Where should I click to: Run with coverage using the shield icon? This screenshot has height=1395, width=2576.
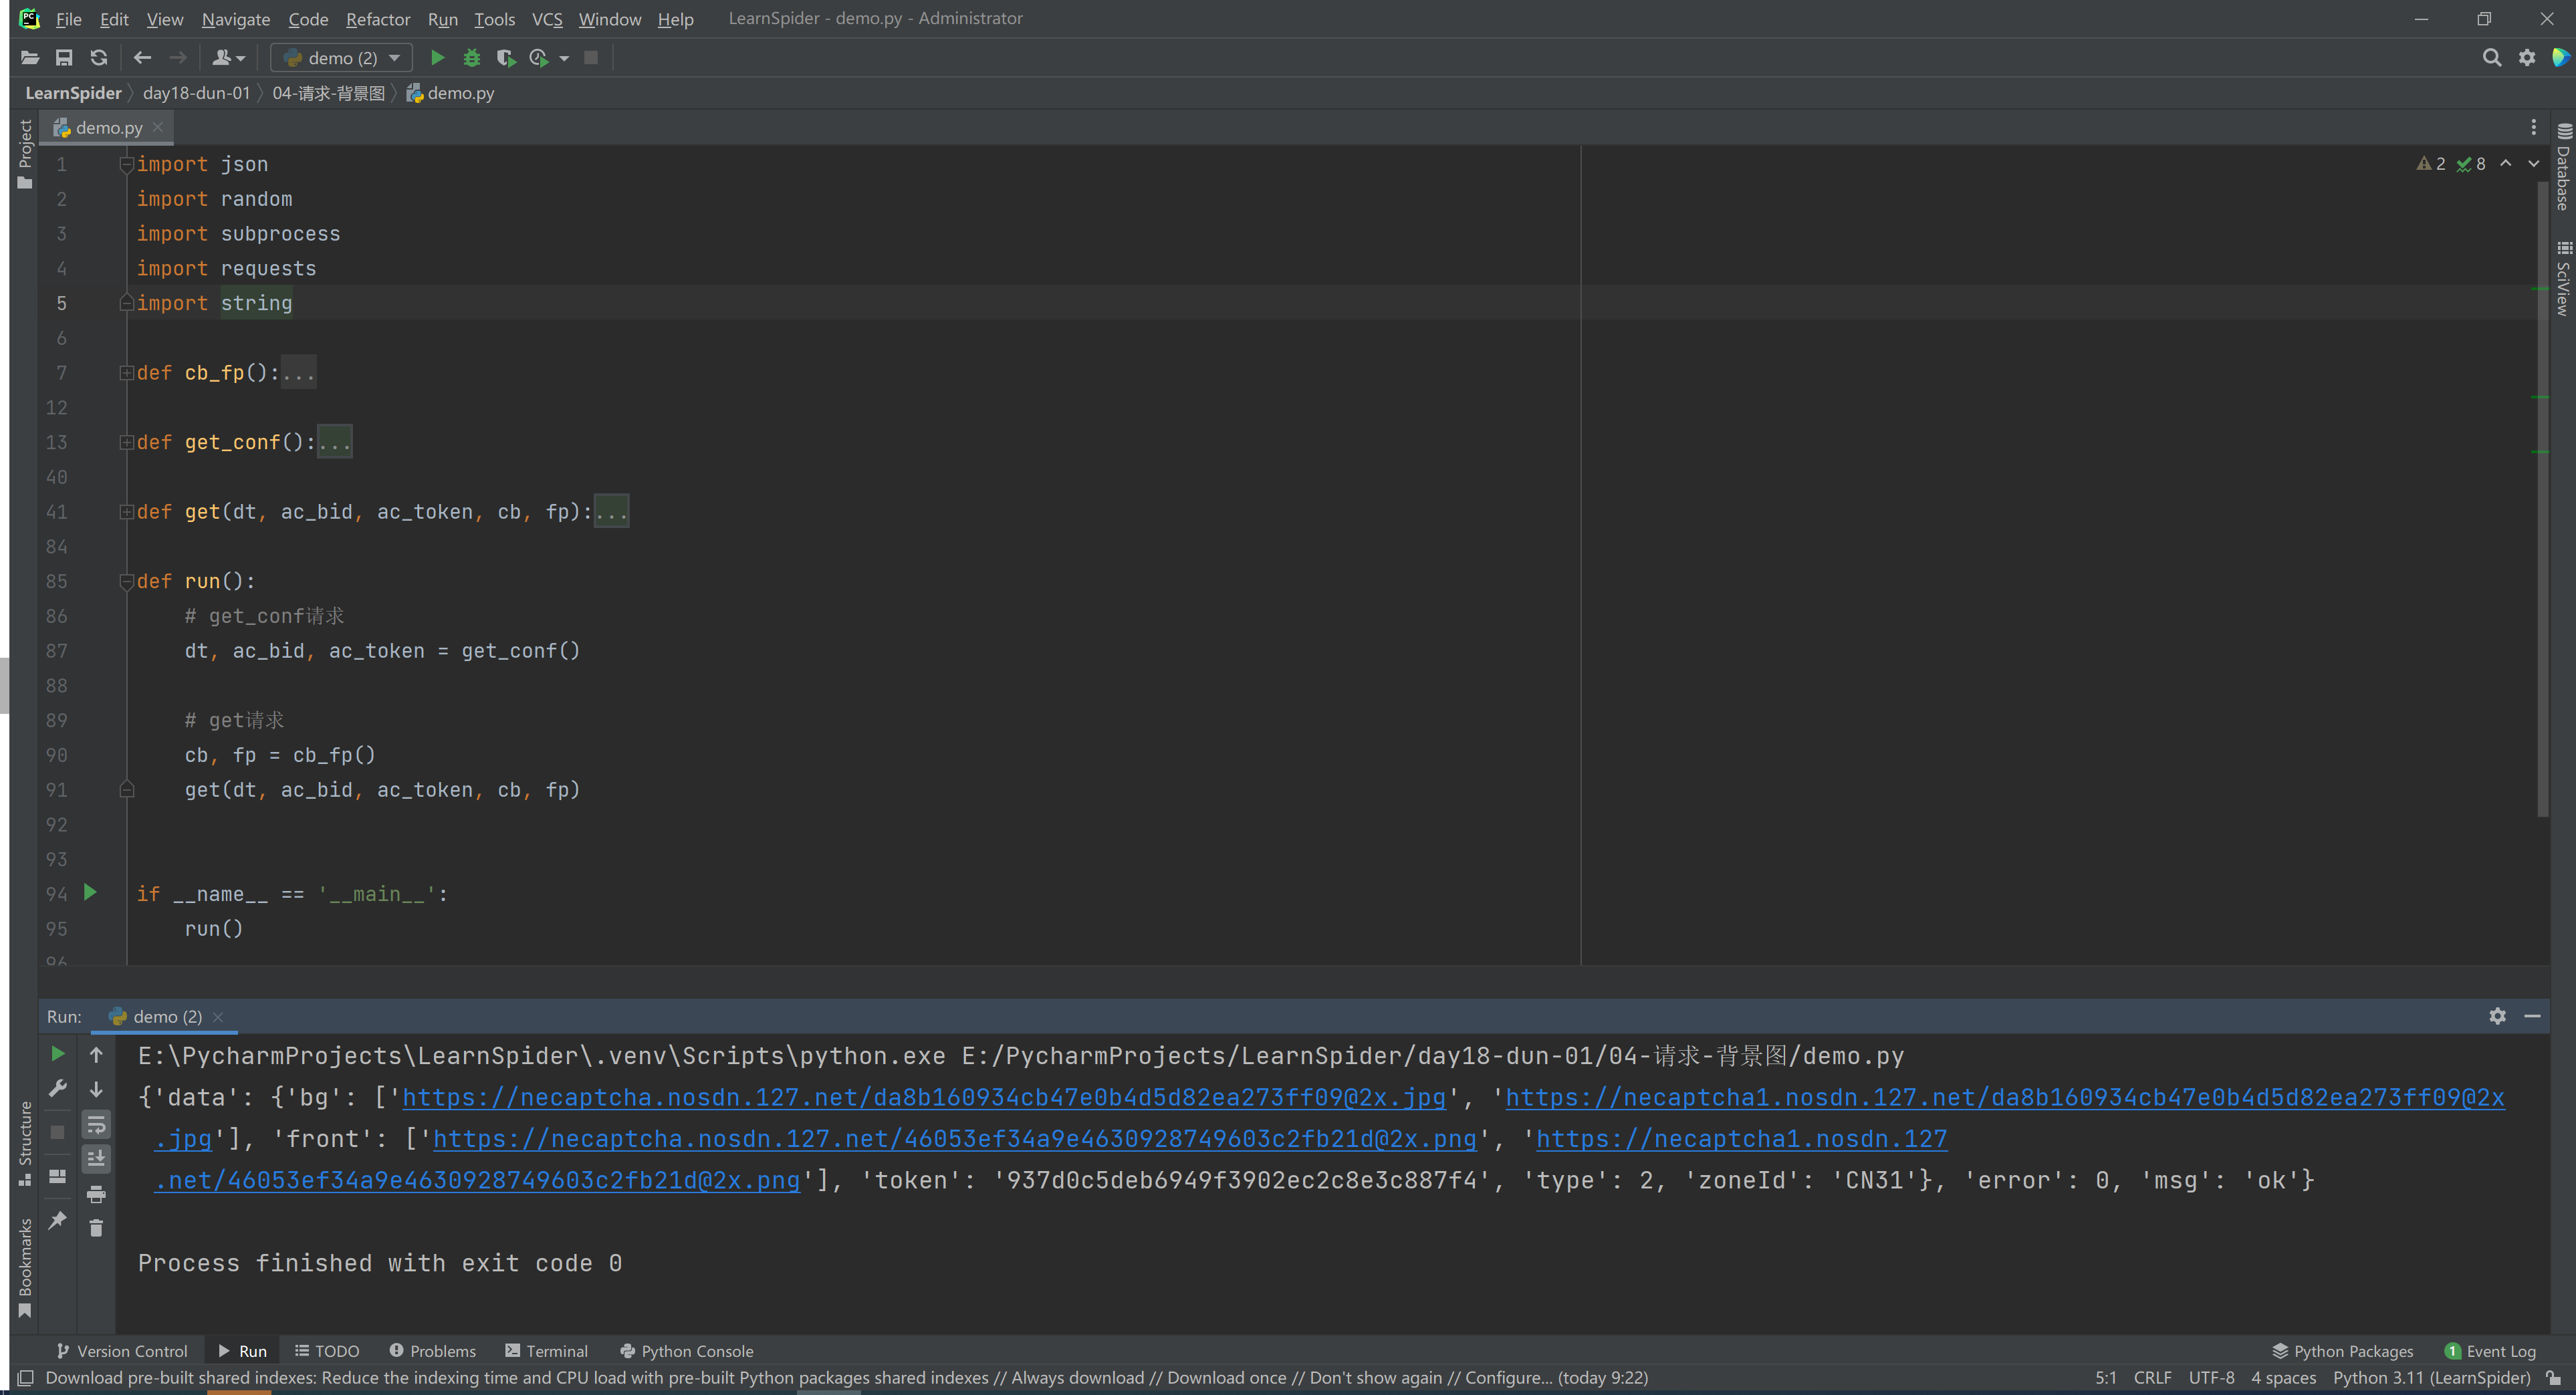pos(506,58)
